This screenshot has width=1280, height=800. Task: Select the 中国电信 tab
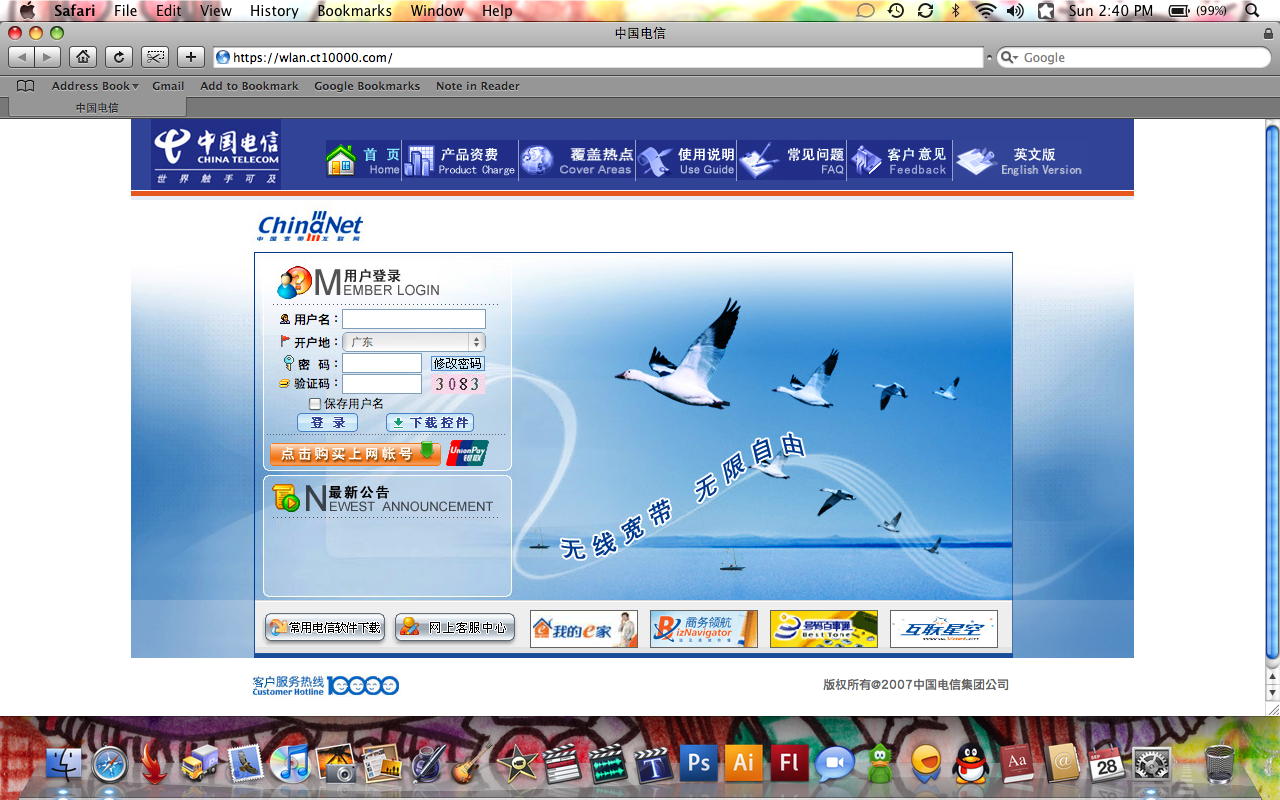coord(97,108)
